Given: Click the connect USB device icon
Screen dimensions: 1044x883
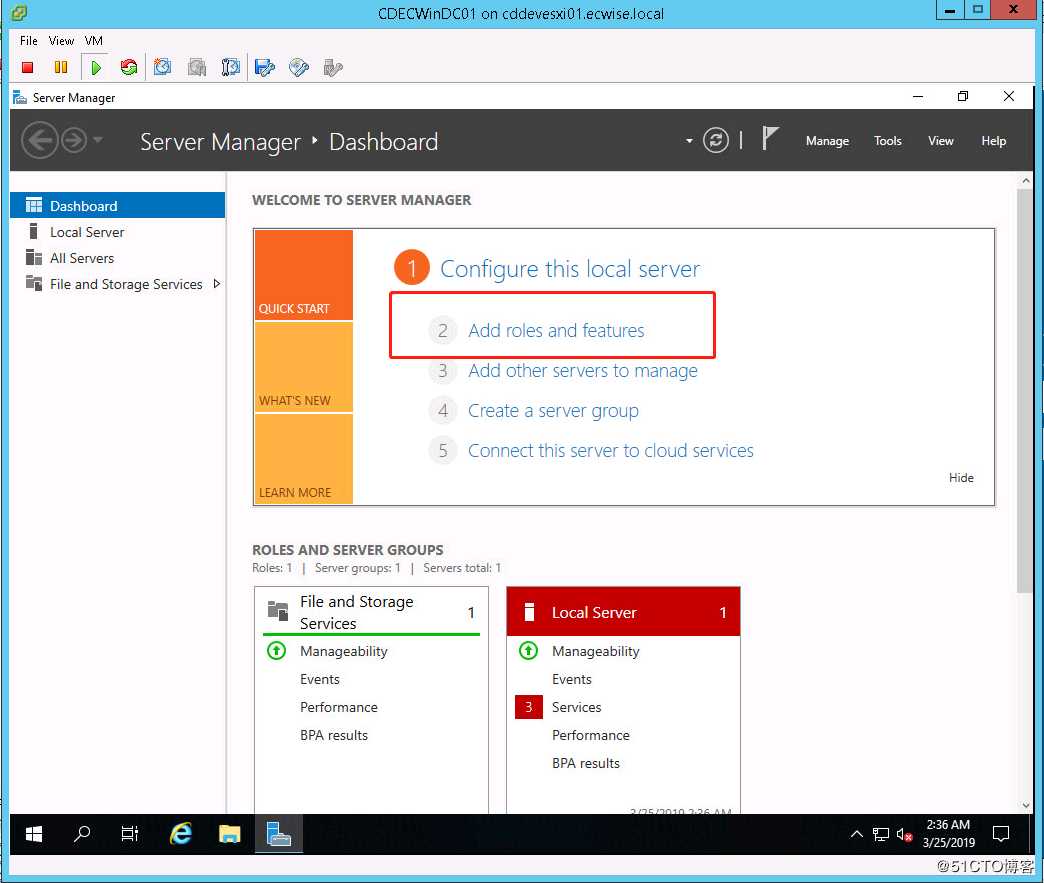Looking at the screenshot, I should click(x=332, y=67).
